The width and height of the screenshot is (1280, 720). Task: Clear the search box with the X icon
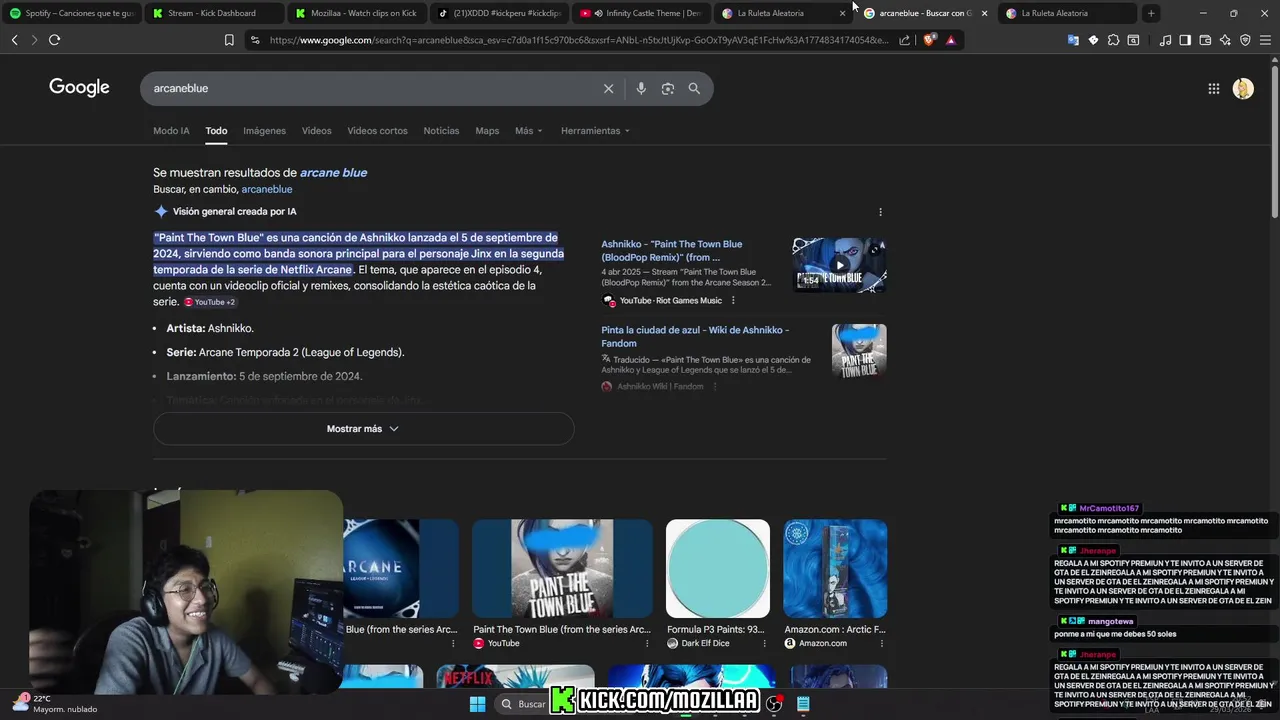(608, 89)
